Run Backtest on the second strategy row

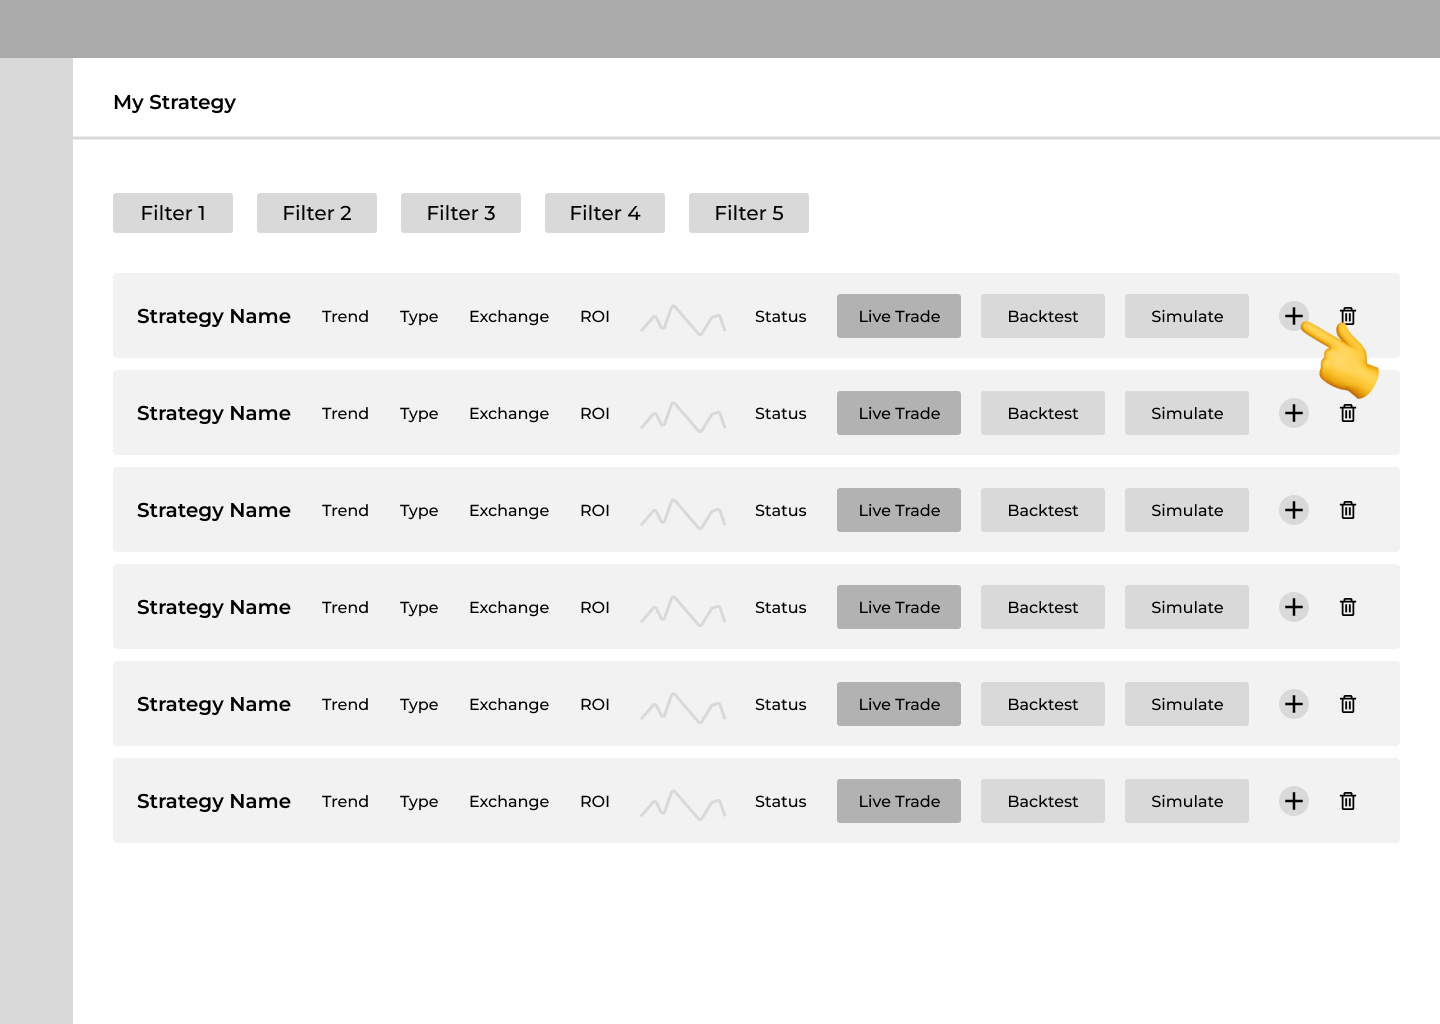coord(1042,413)
